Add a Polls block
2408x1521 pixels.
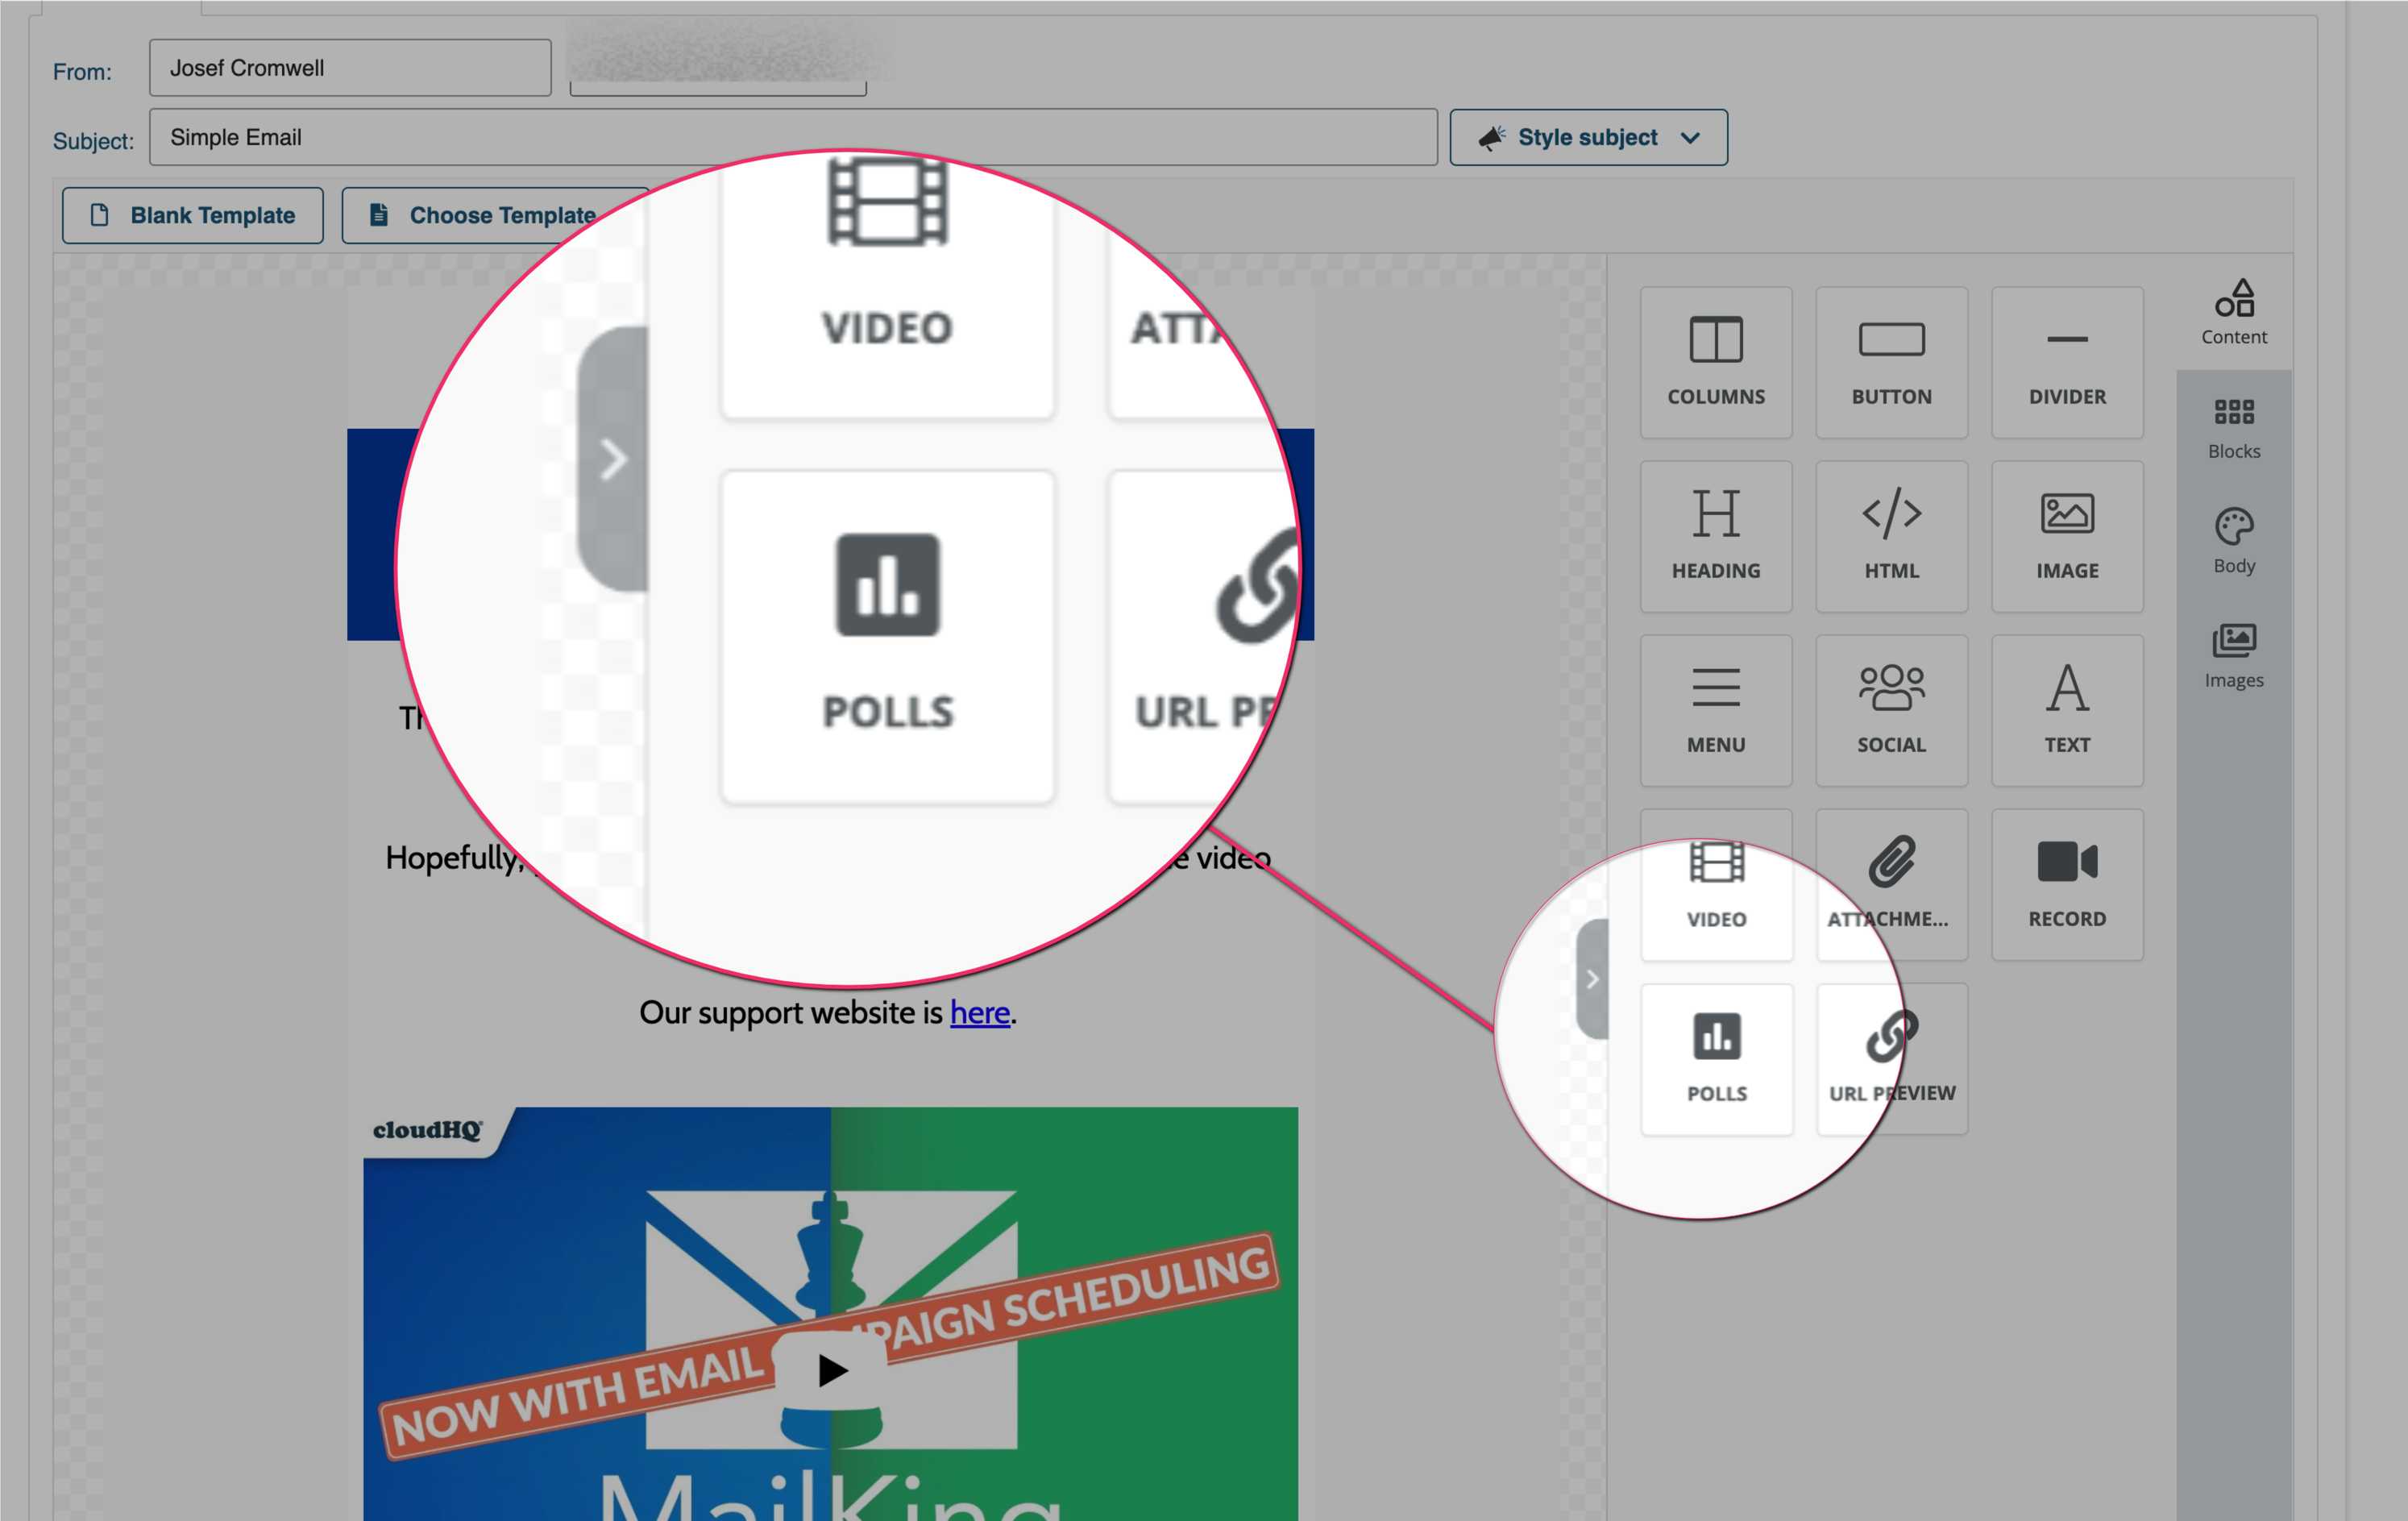(x=1716, y=1059)
